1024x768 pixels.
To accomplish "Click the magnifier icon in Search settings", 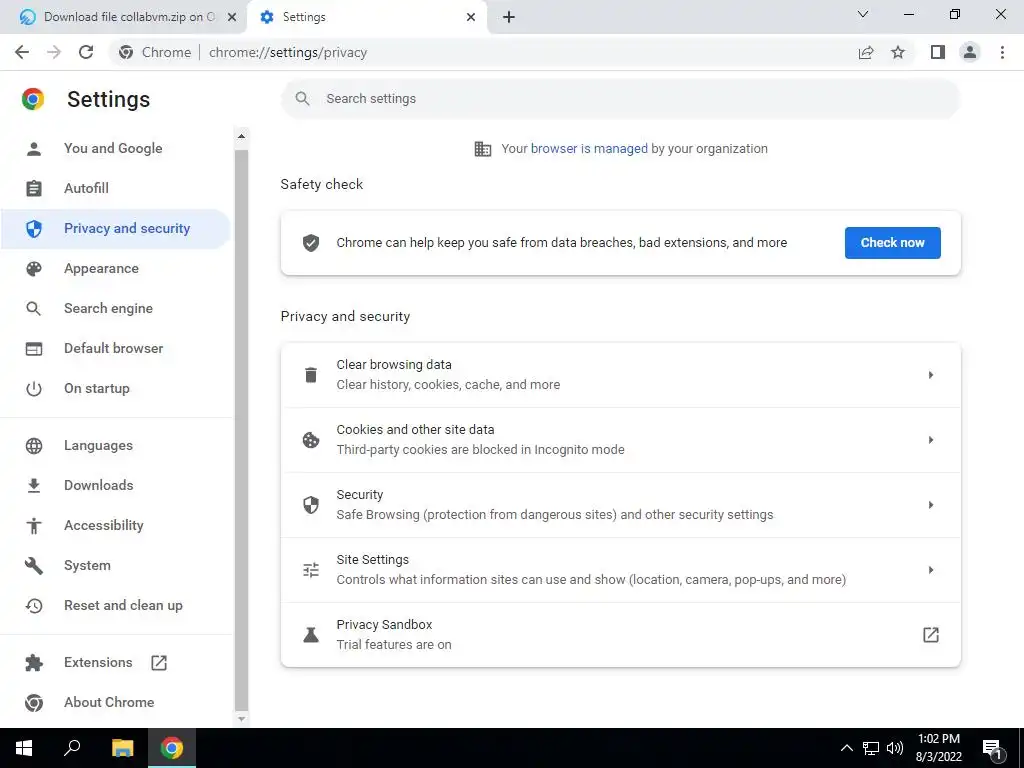I will point(302,99).
